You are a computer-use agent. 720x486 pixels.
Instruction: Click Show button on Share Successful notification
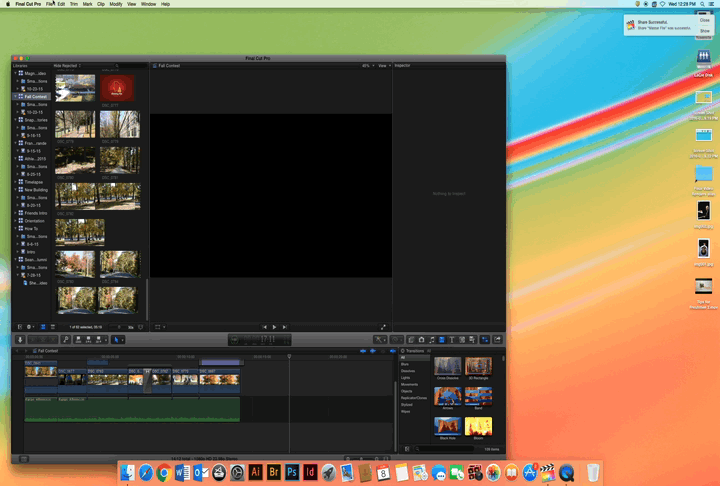[705, 31]
